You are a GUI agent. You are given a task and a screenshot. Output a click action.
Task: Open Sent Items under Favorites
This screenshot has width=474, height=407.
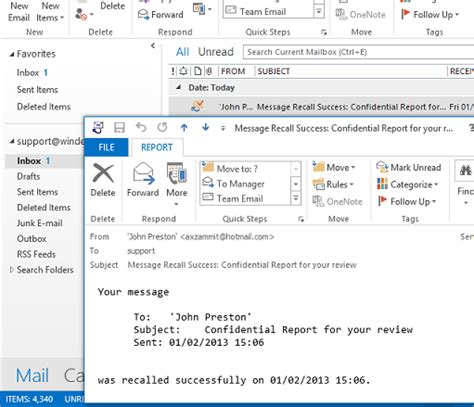click(37, 90)
